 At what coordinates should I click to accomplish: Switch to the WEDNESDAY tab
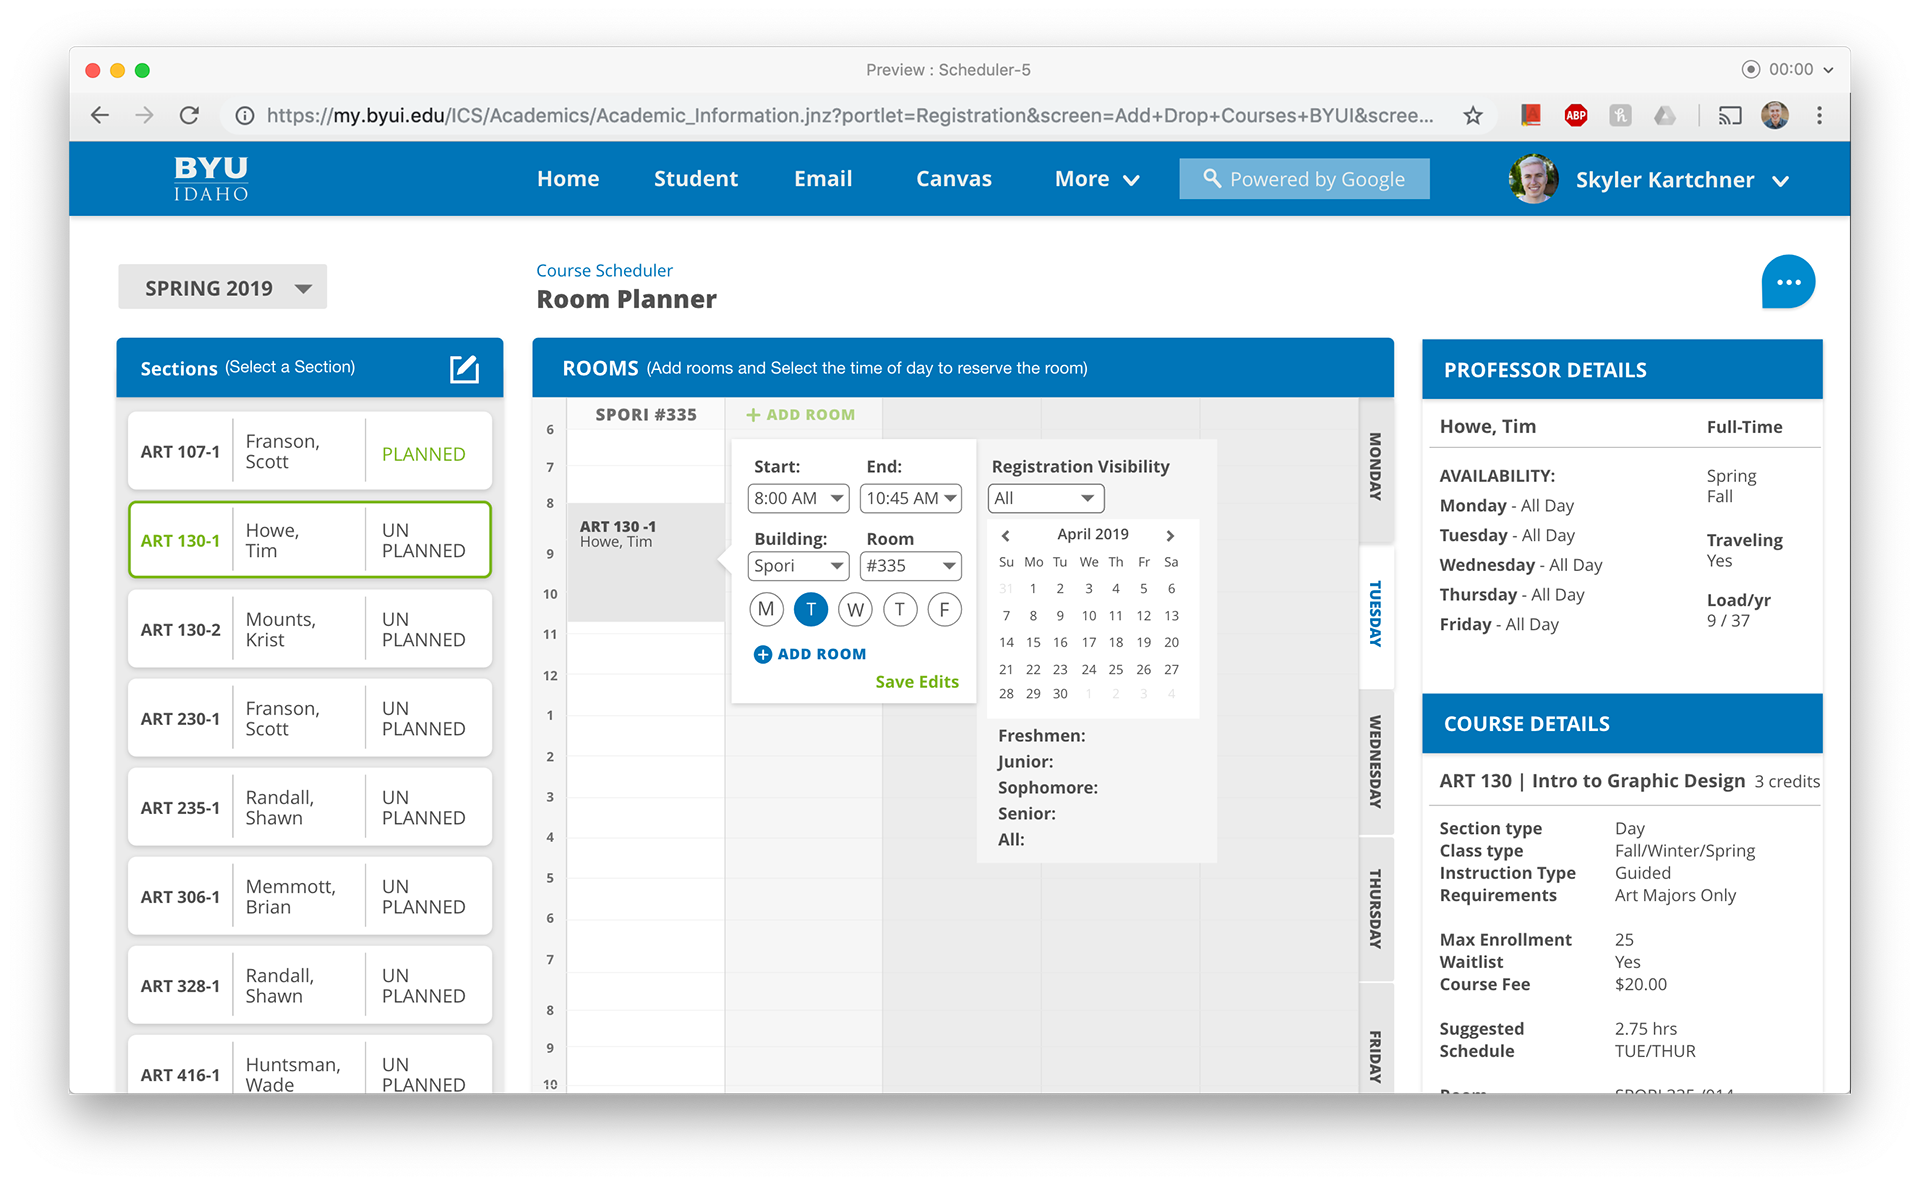tap(1376, 762)
